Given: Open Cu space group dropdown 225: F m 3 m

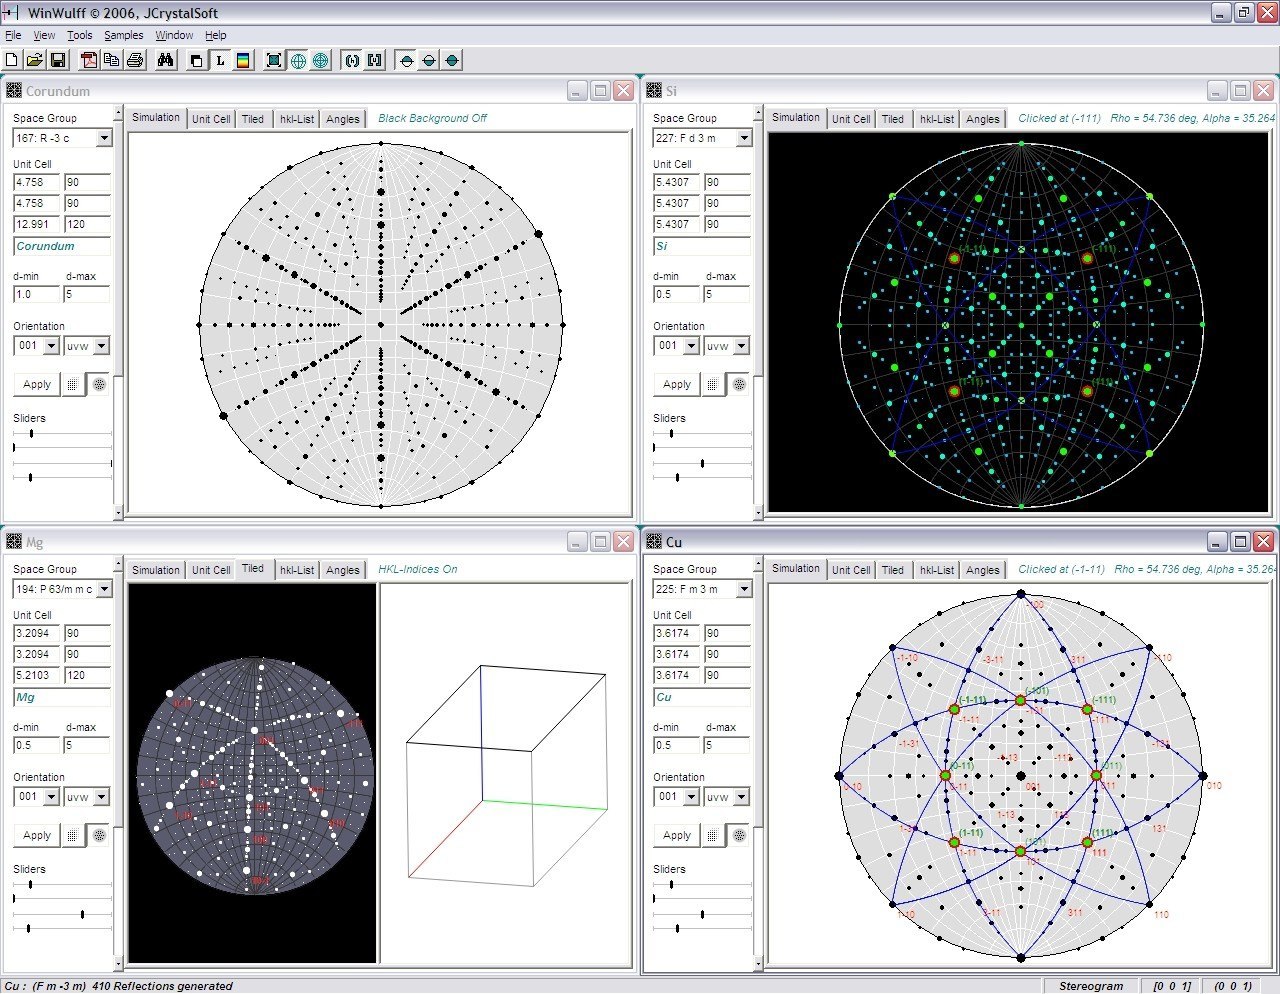Looking at the screenshot, I should pos(744,589).
